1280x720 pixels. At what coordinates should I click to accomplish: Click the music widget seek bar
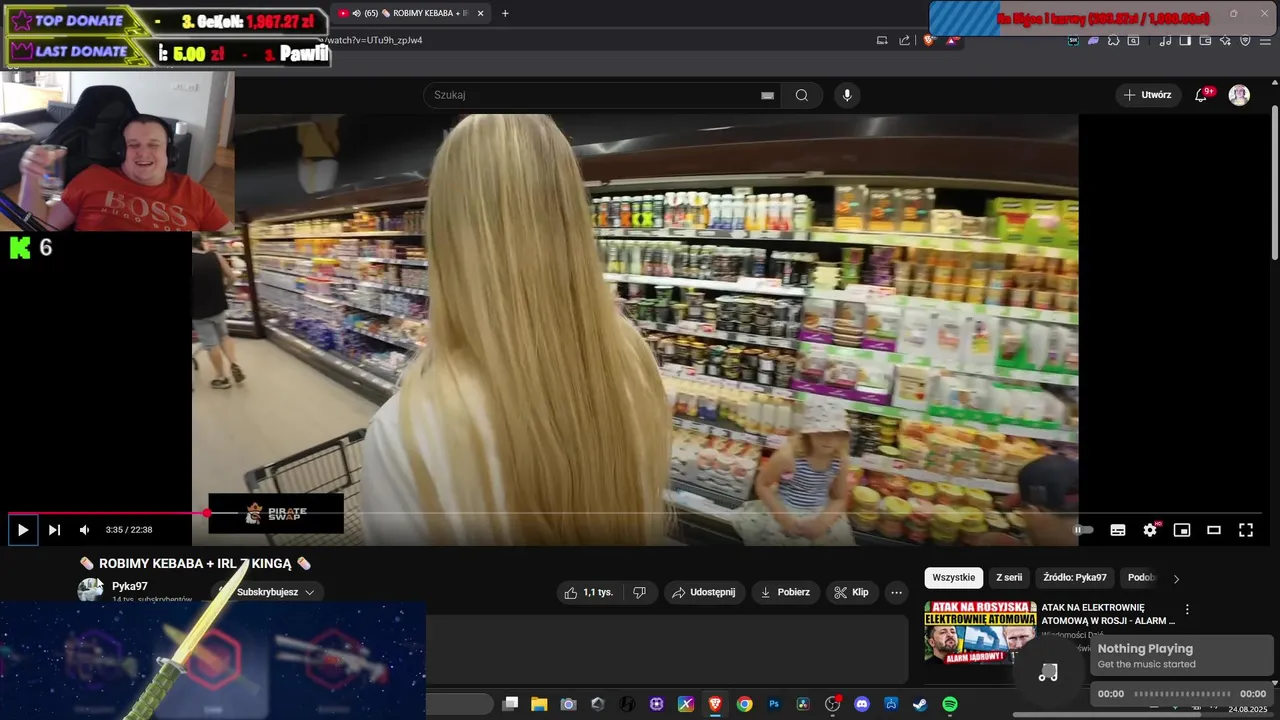pyautogui.click(x=1183, y=694)
